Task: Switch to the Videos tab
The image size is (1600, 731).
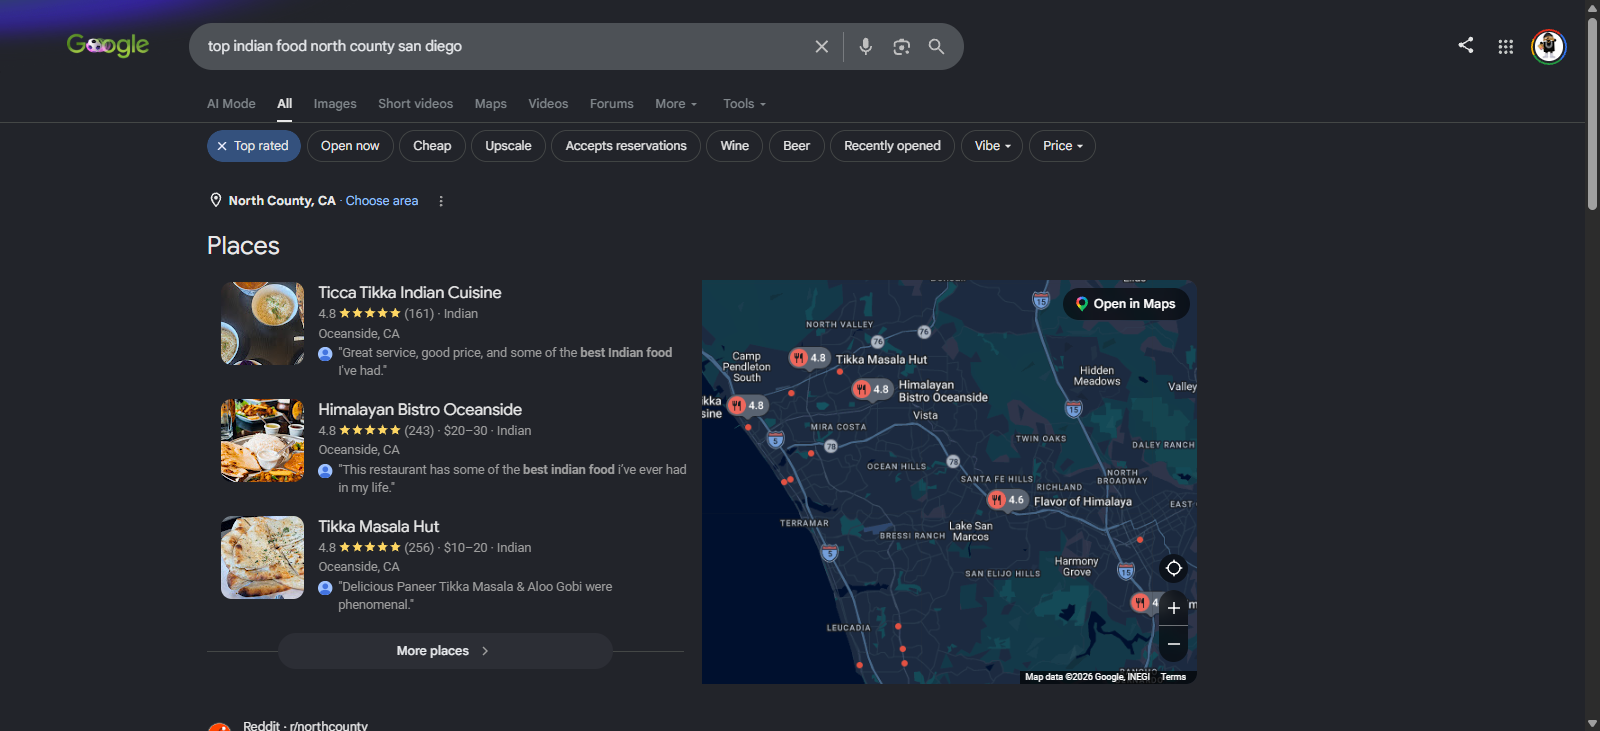Action: tap(548, 104)
